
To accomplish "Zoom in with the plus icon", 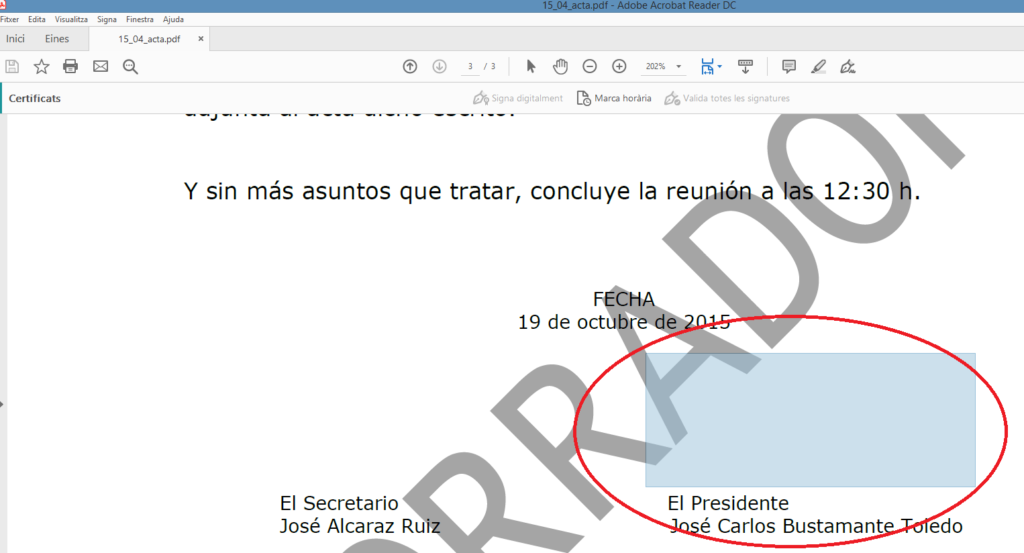I will pos(619,67).
